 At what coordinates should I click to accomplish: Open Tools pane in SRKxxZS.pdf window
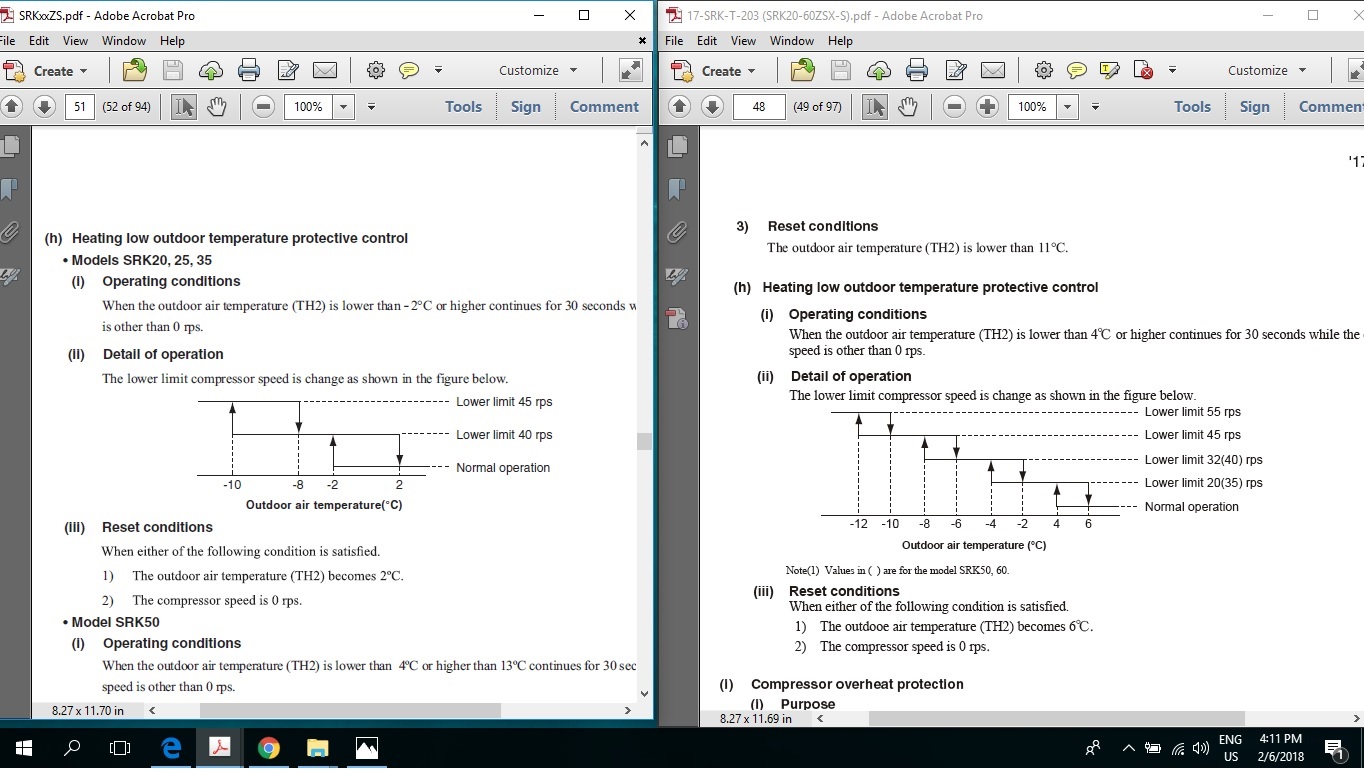463,106
